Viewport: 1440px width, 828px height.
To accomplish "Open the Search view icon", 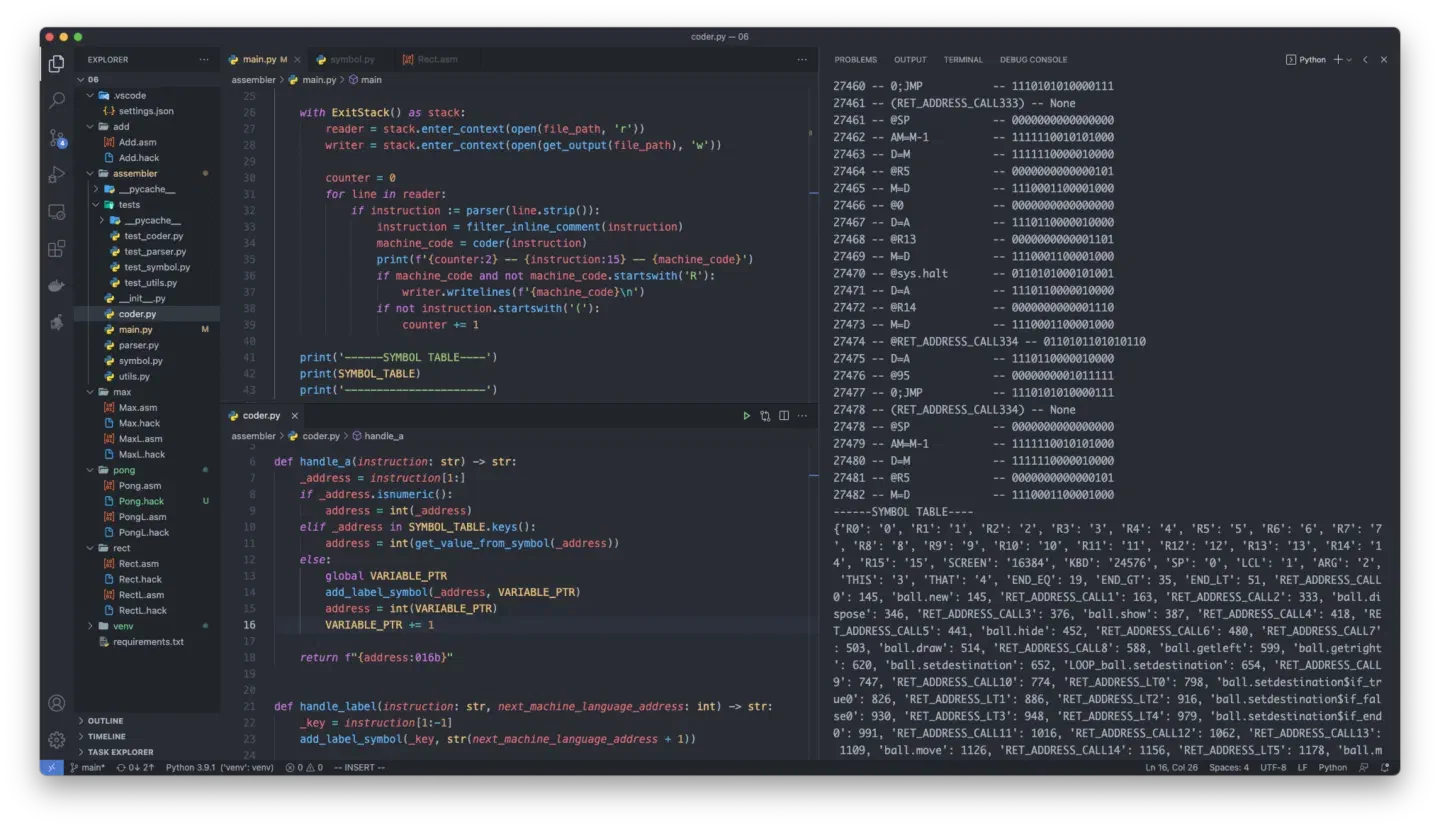I will pyautogui.click(x=57, y=100).
